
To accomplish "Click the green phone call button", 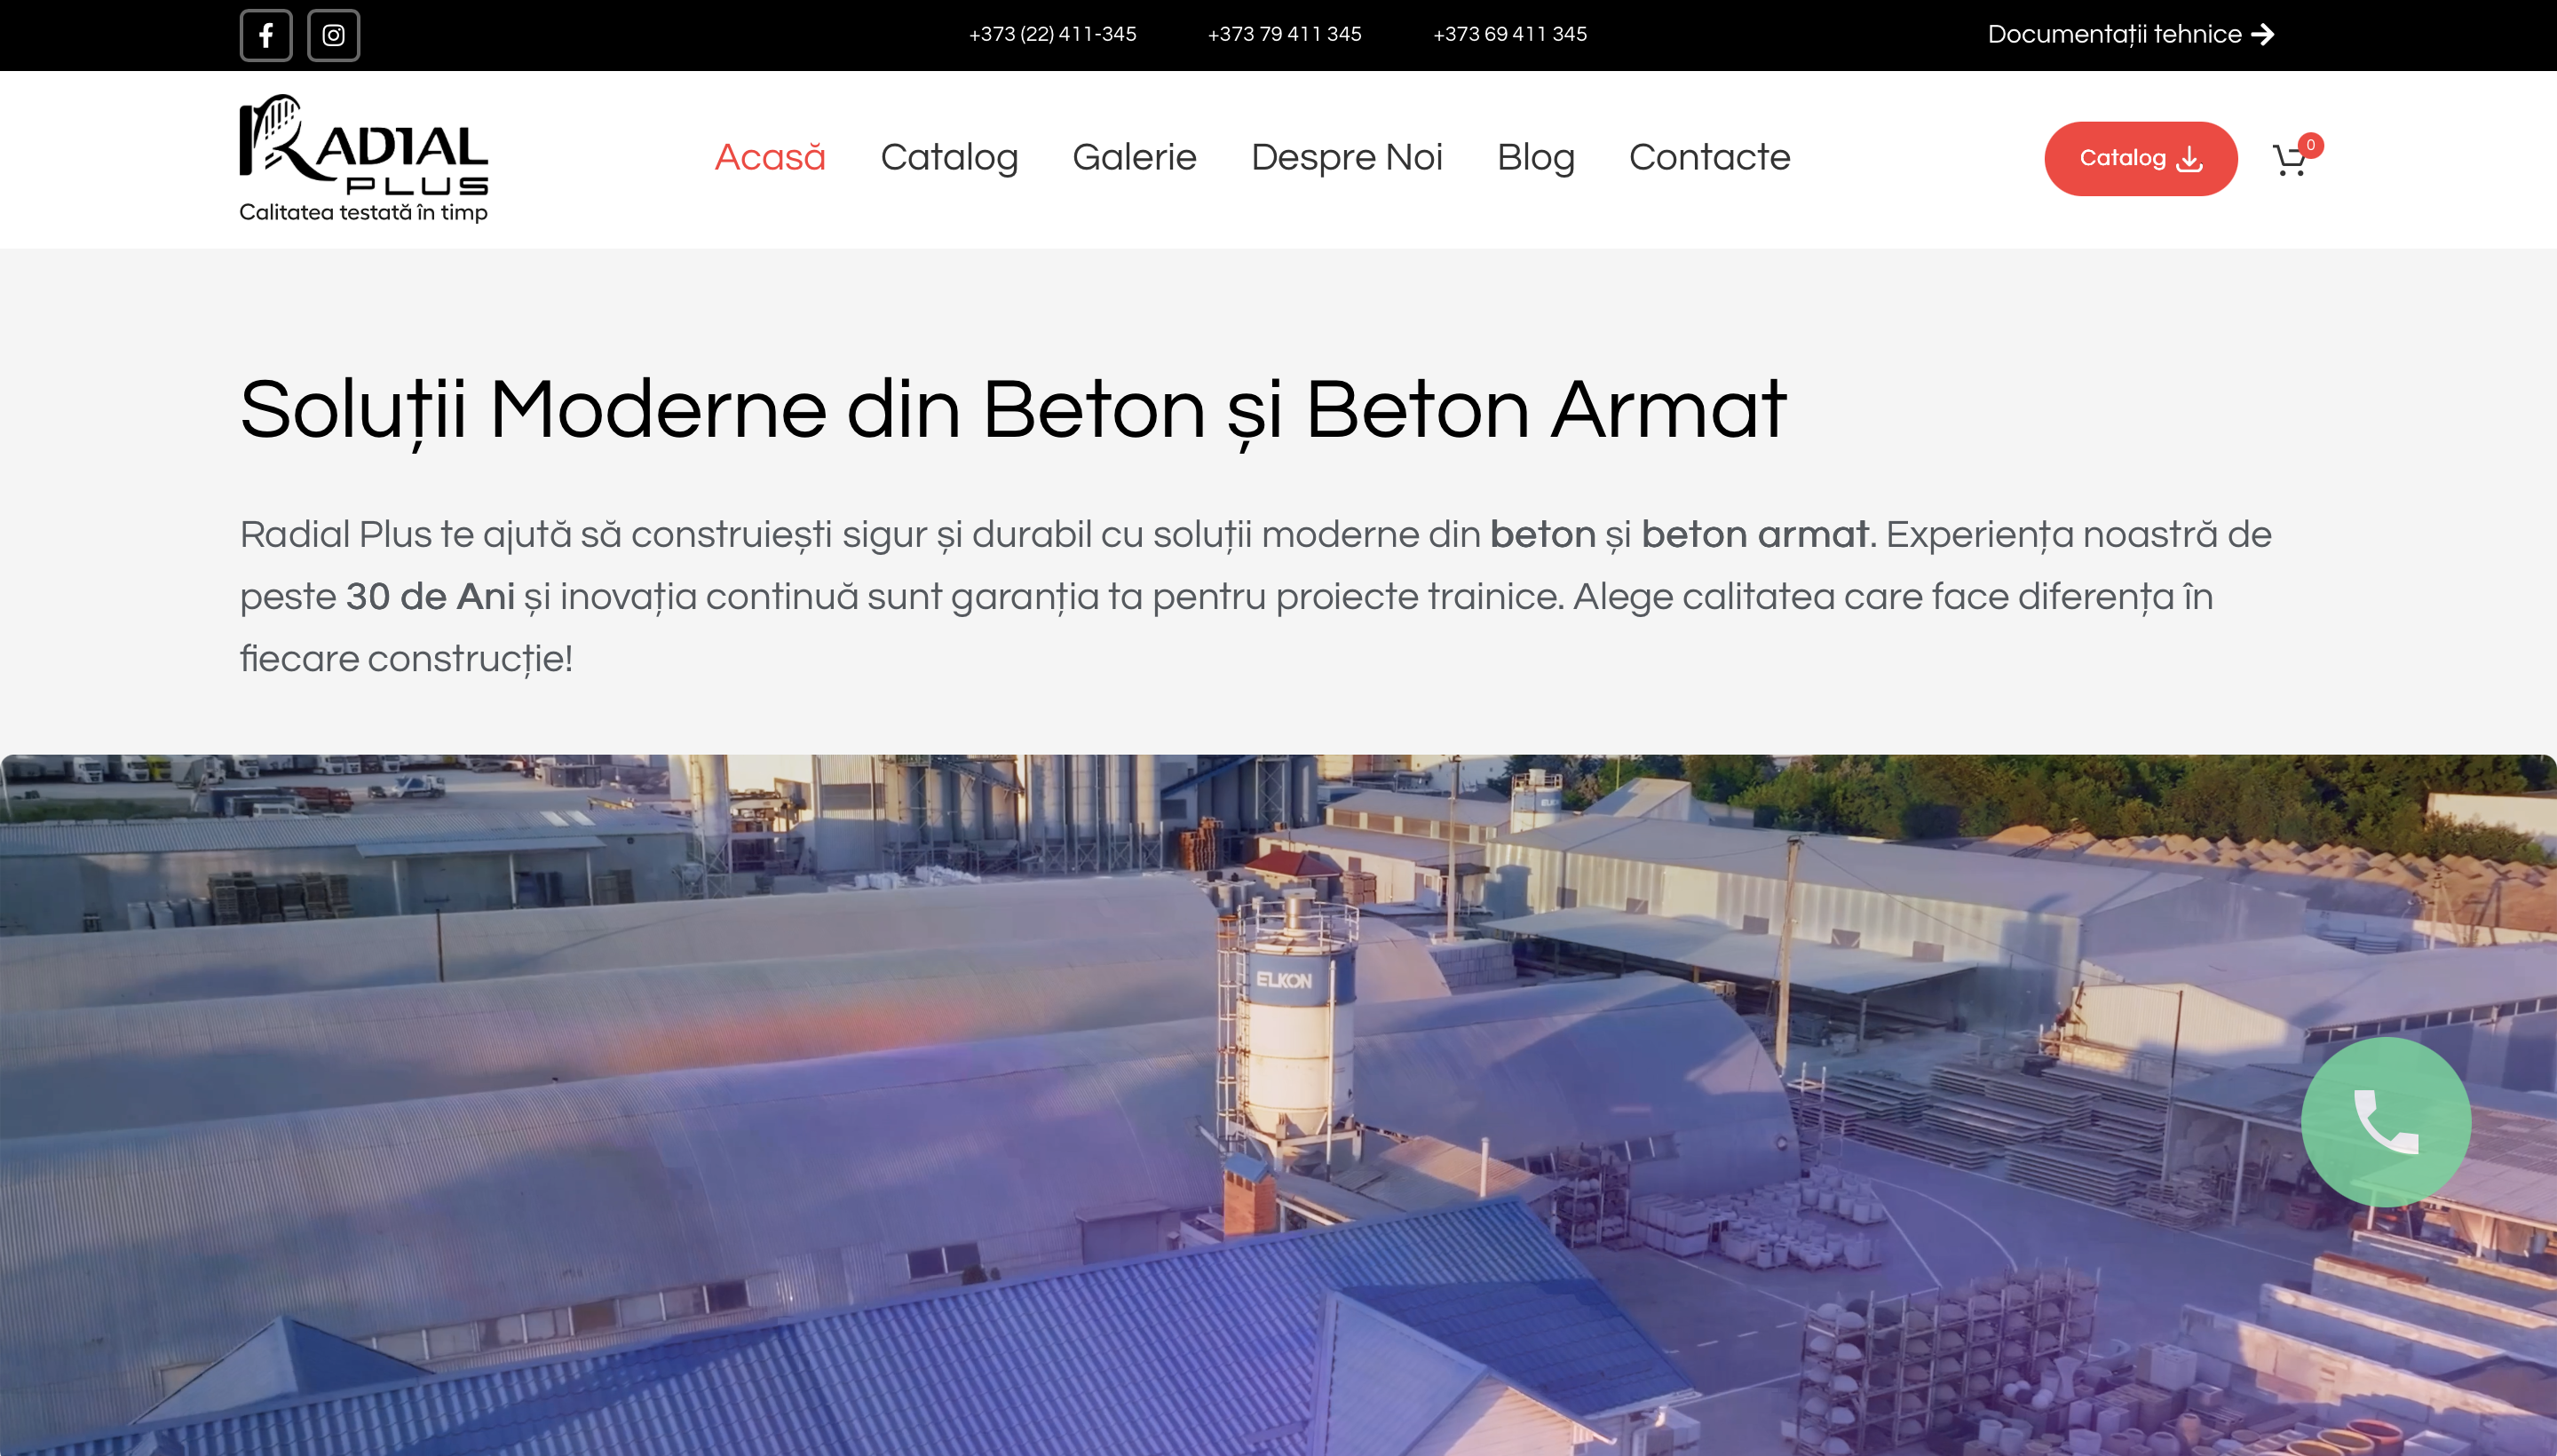I will [x=2385, y=1121].
